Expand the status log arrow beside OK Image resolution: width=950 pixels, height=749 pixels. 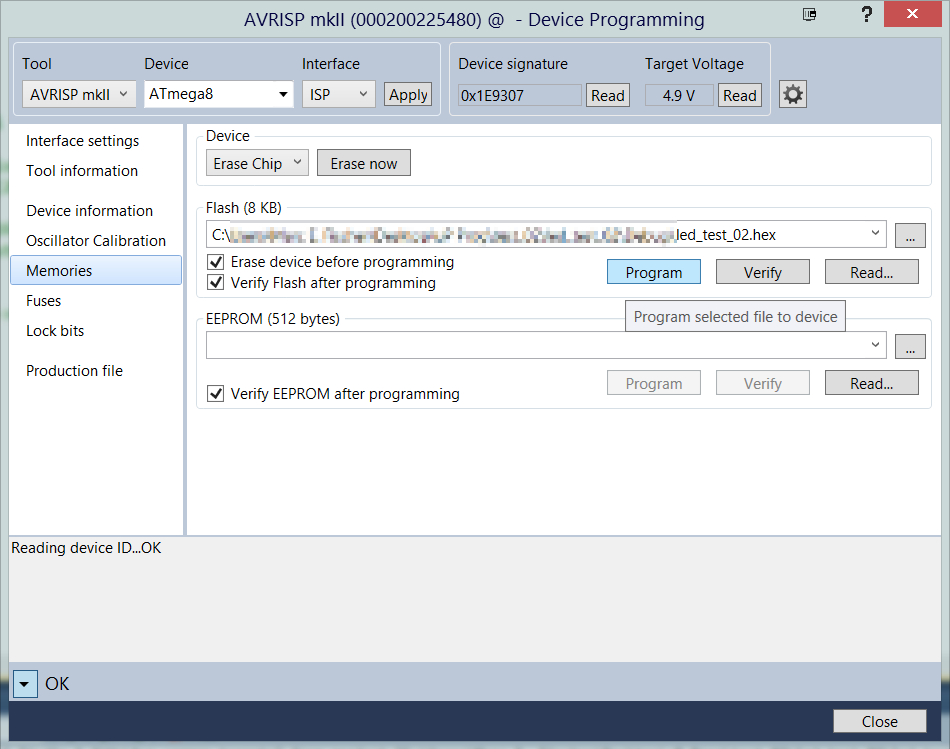[25, 684]
